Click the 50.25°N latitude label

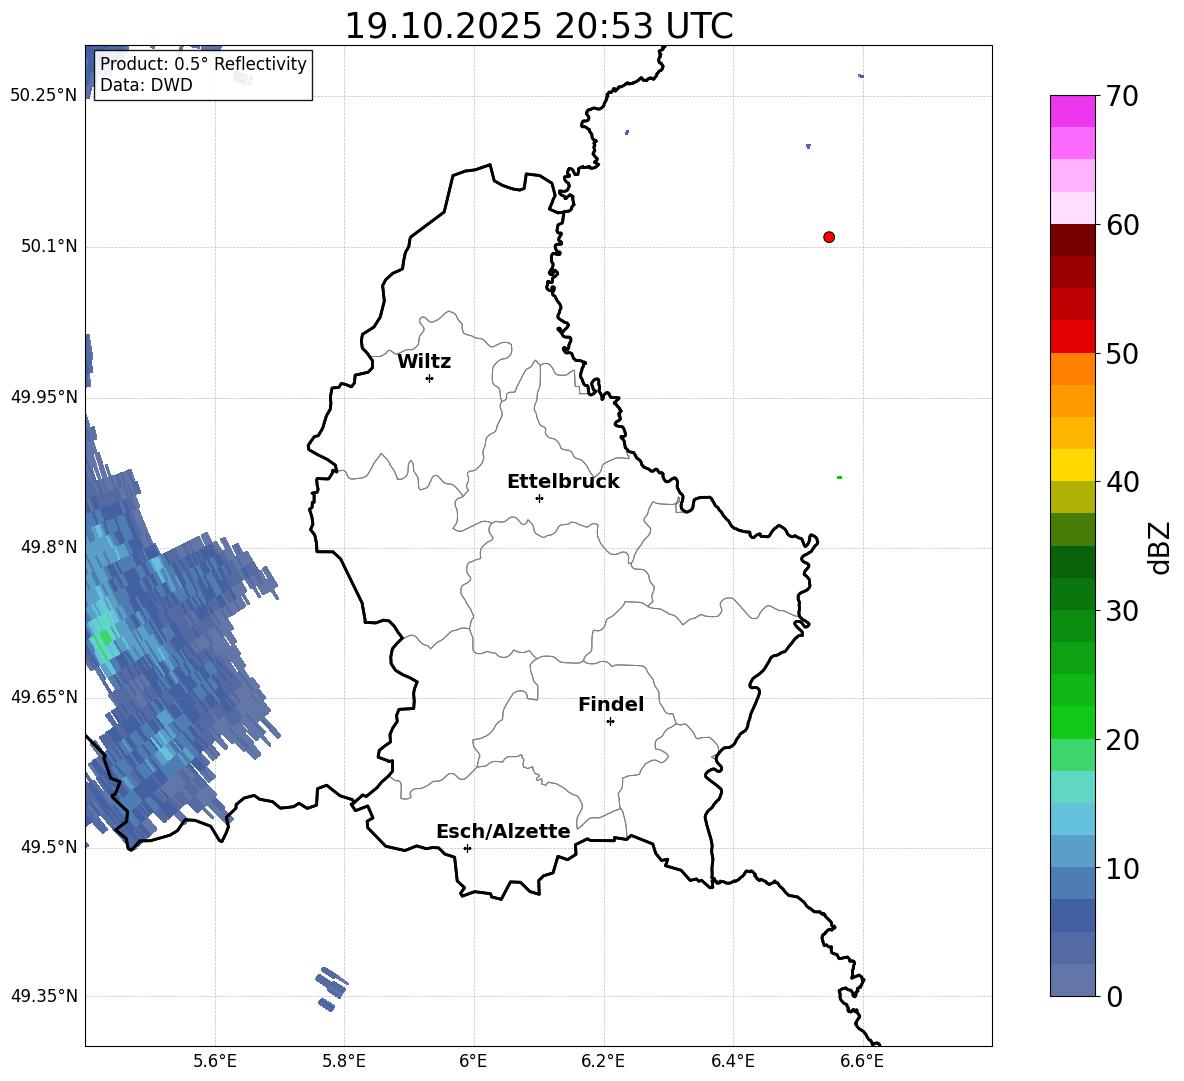tap(44, 96)
